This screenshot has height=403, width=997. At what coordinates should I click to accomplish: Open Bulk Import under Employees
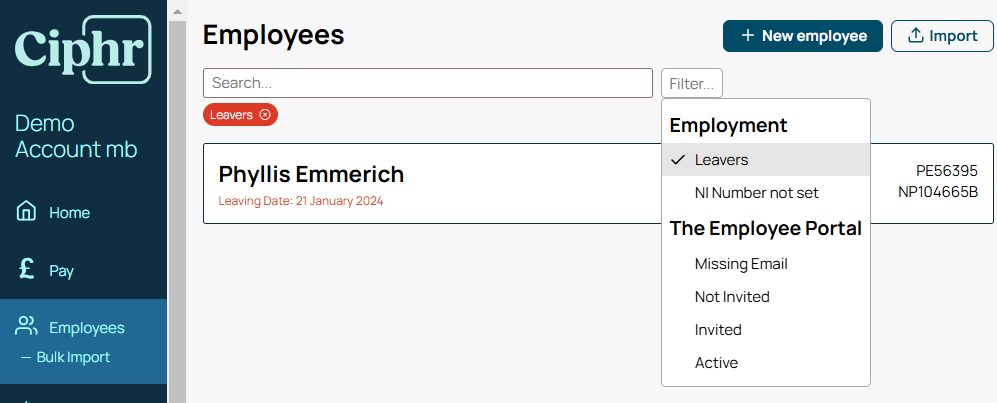coord(73,357)
